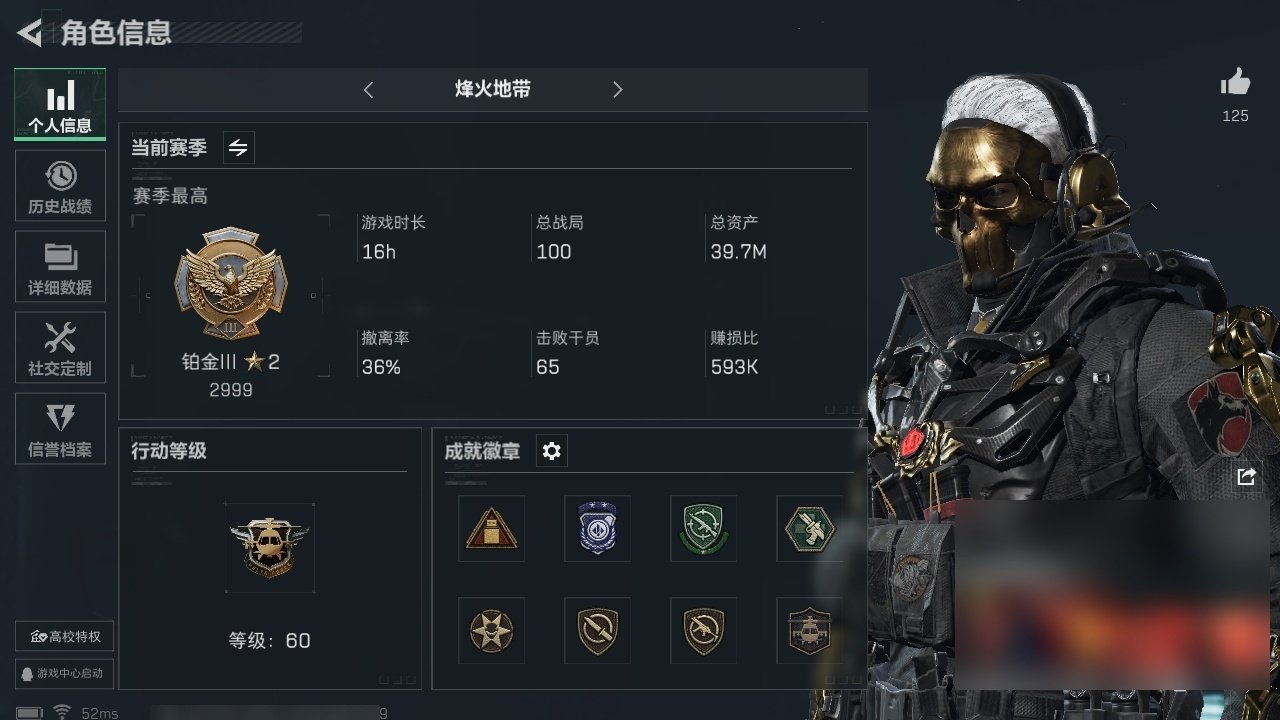Select the green crosshair shield badge
Viewport: 1280px width, 720px height.
point(704,528)
